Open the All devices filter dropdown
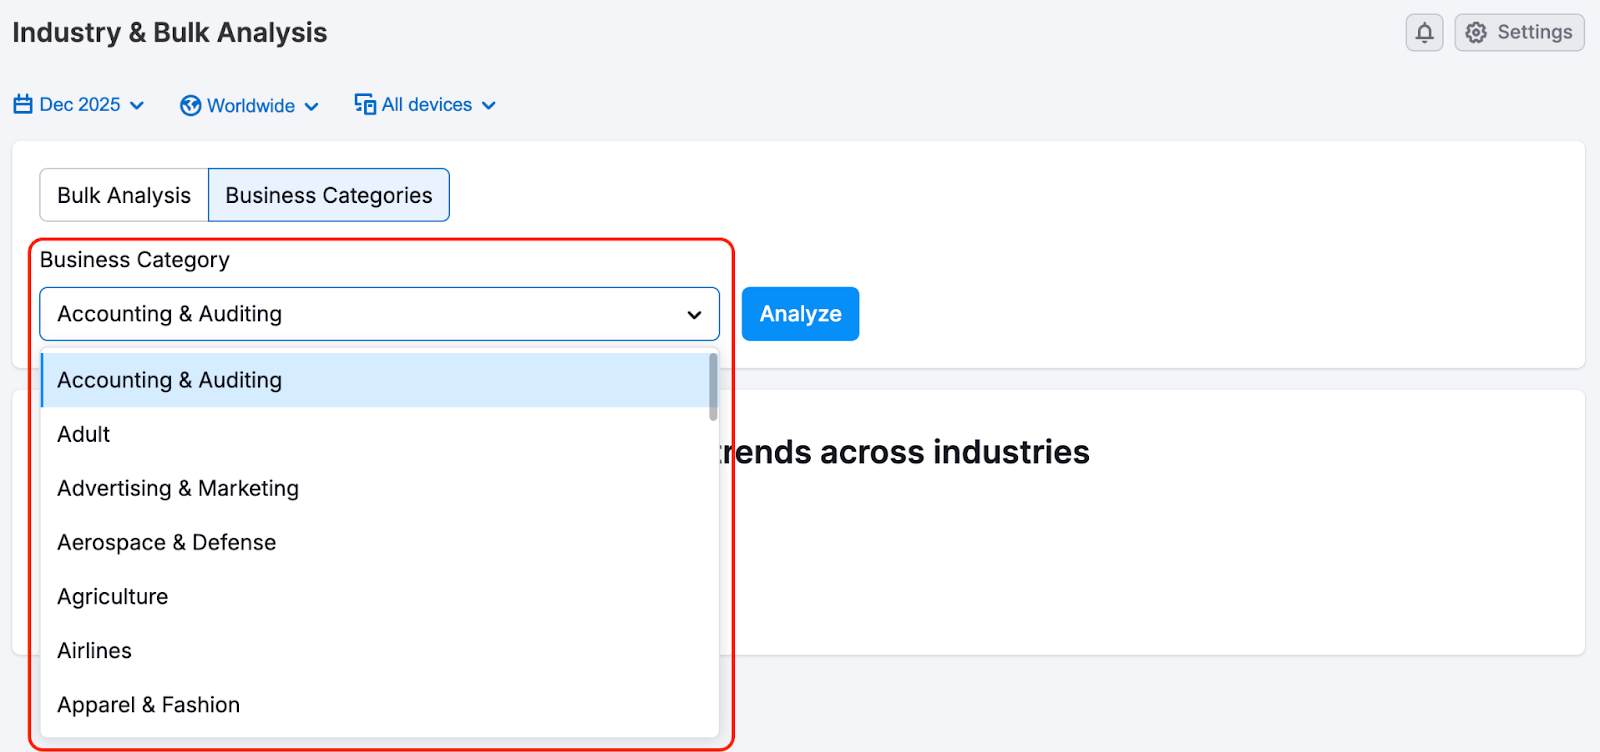 425,105
